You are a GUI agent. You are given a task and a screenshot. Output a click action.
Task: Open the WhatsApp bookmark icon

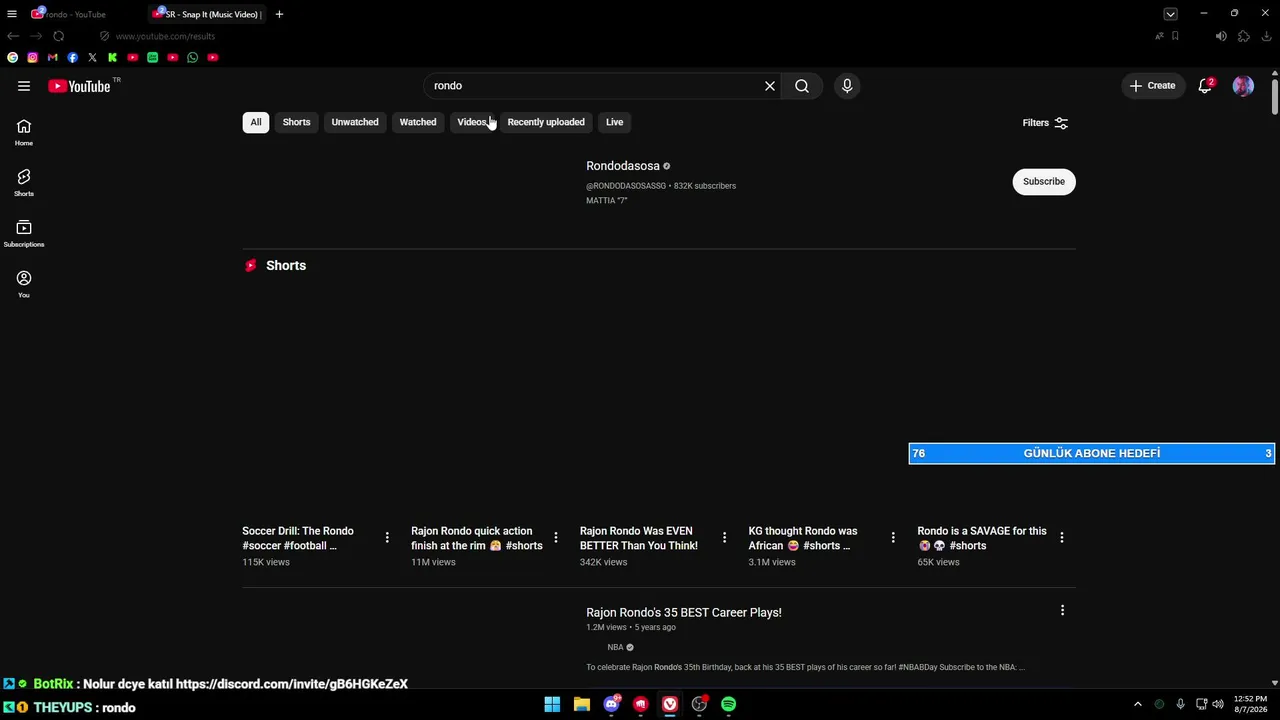click(193, 58)
